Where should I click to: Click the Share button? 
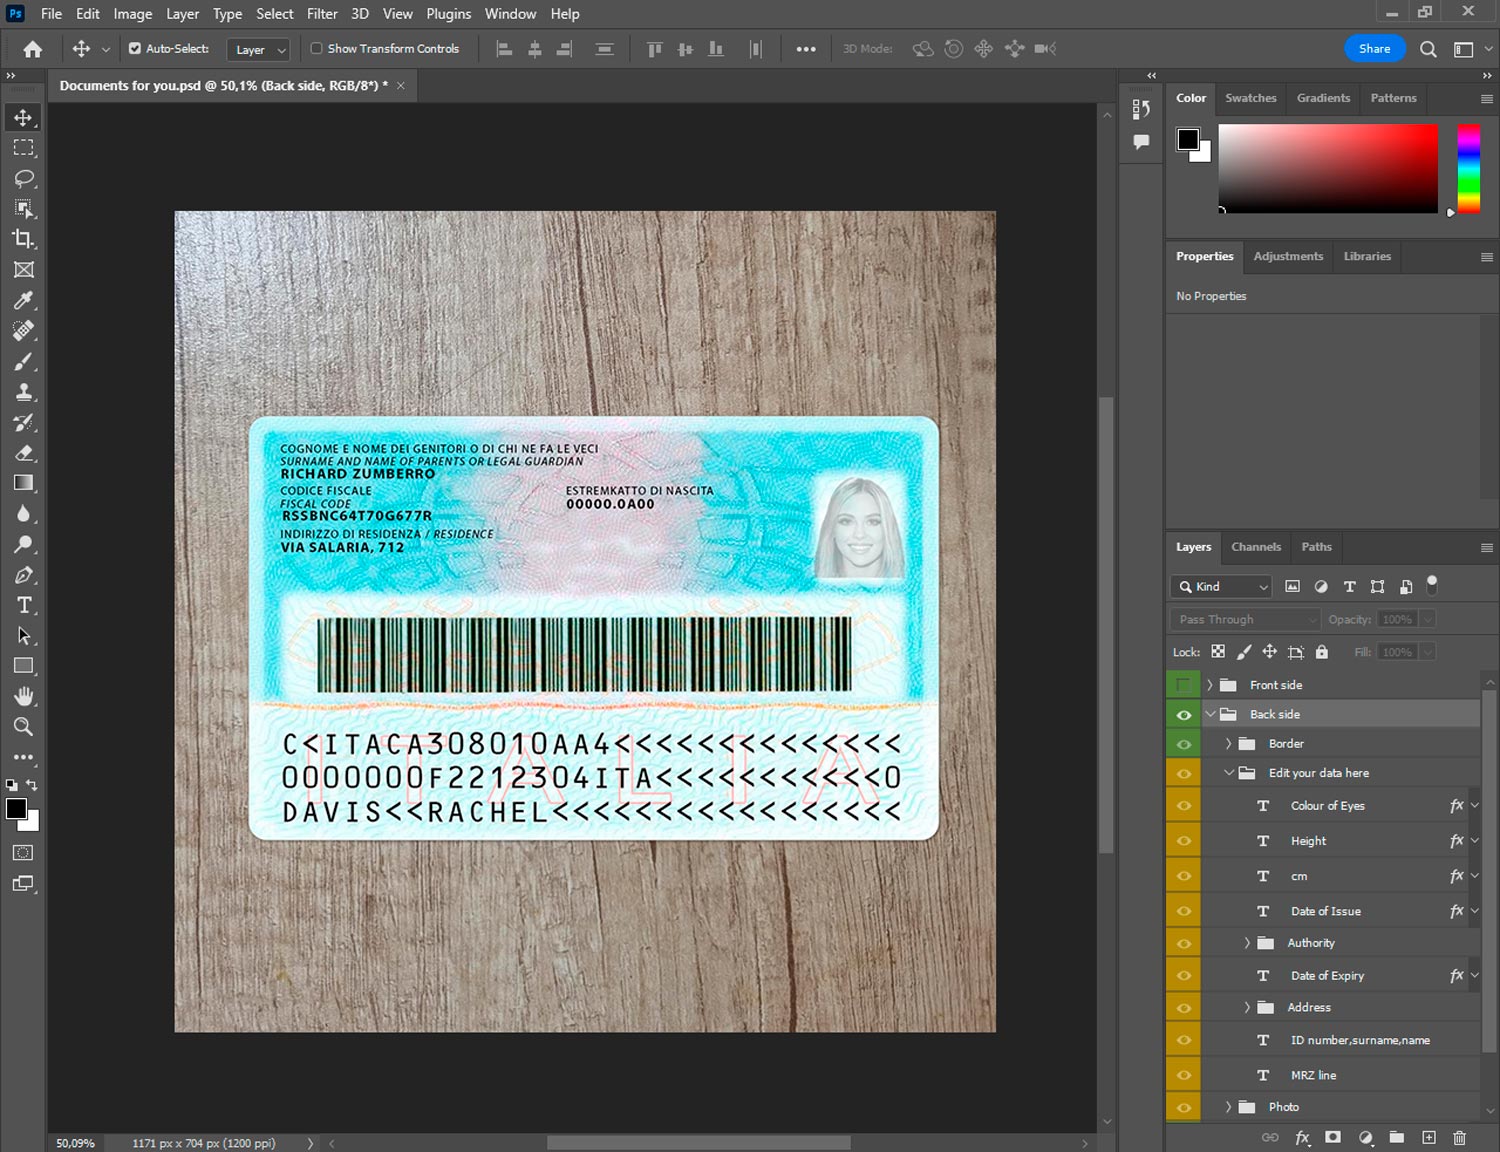(1374, 48)
